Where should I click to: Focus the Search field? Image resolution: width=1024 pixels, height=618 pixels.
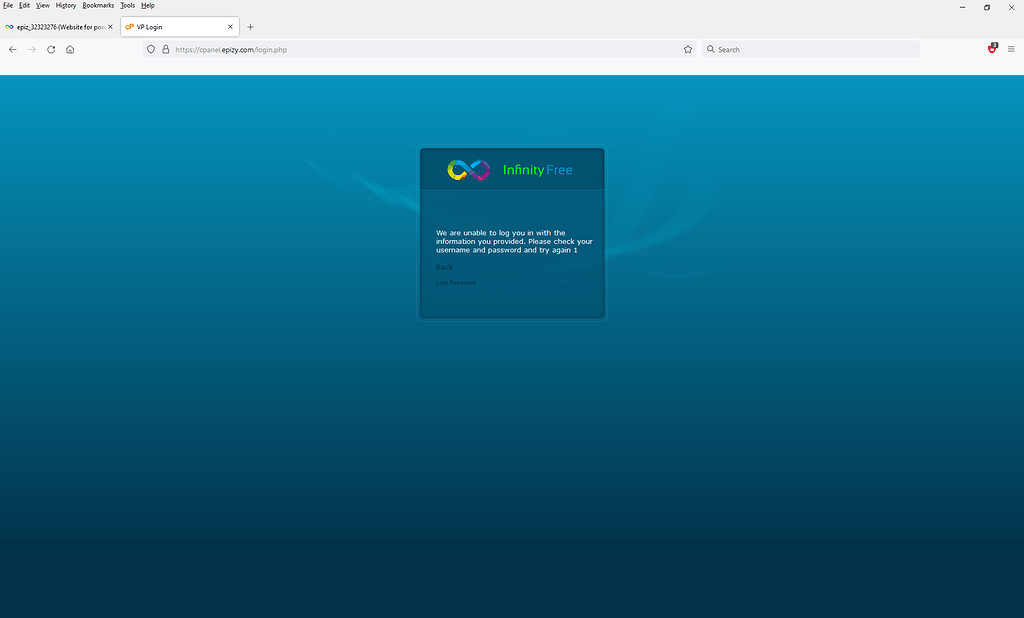[780, 48]
